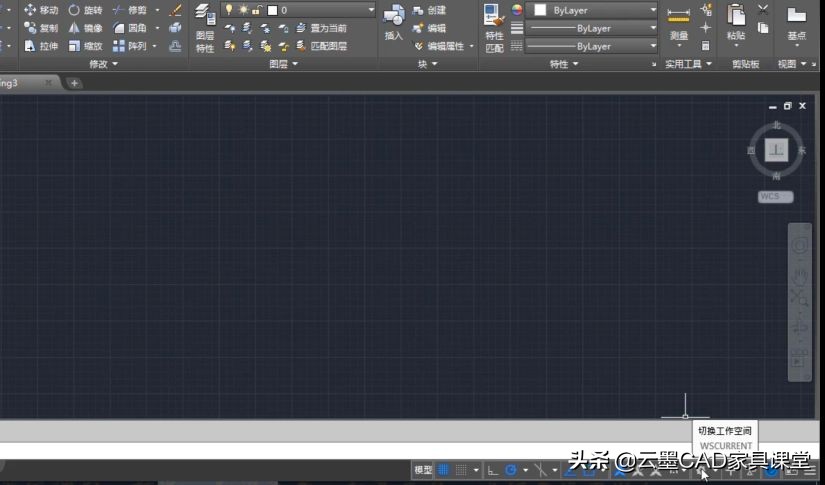Open a new drawing tab with plus

(74, 83)
